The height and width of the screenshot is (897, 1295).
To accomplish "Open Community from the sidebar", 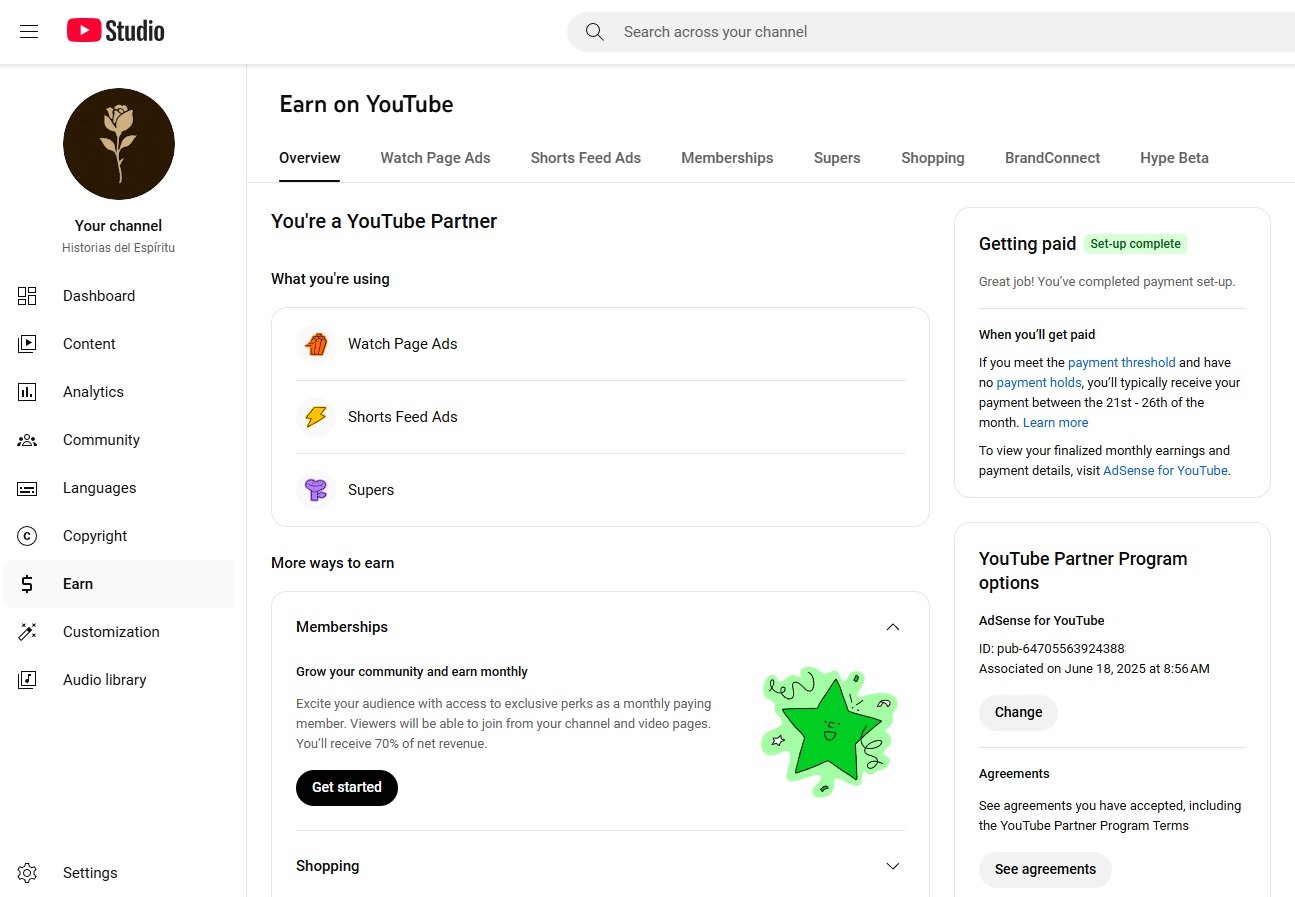I will click(118, 440).
